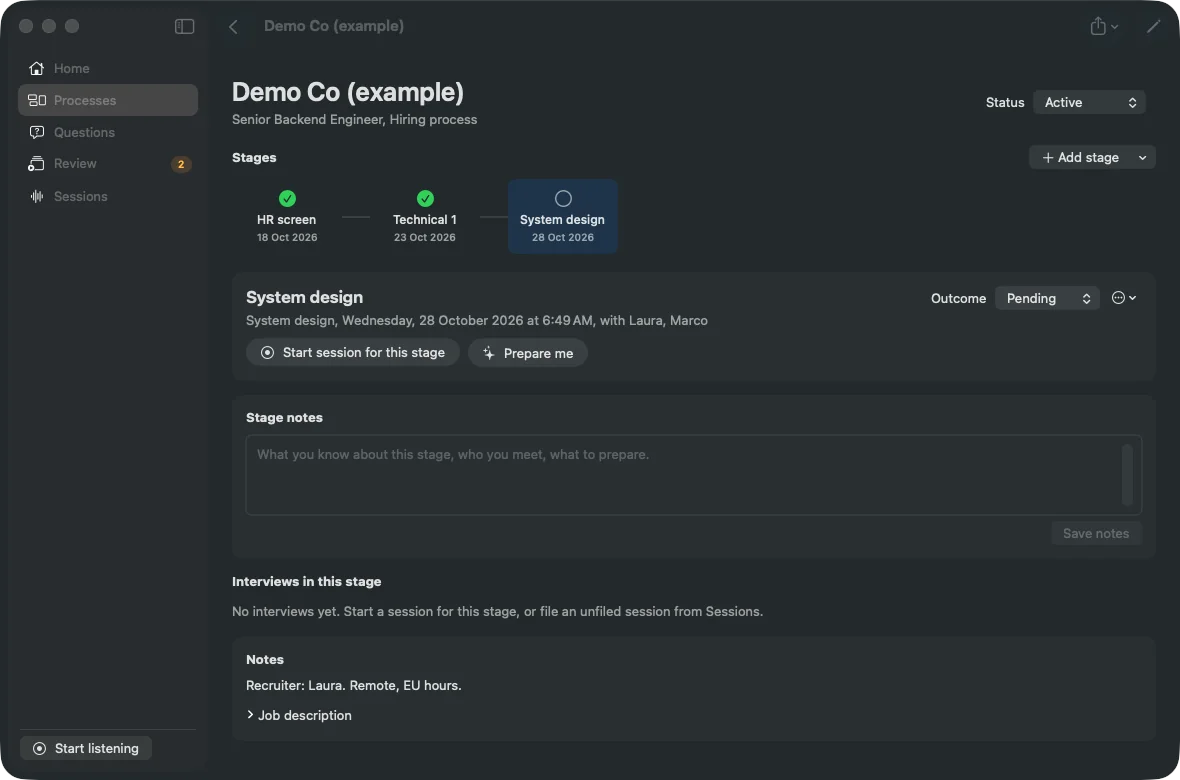The width and height of the screenshot is (1180, 780).
Task: Open Questions in the sidebar
Action: 108,133
